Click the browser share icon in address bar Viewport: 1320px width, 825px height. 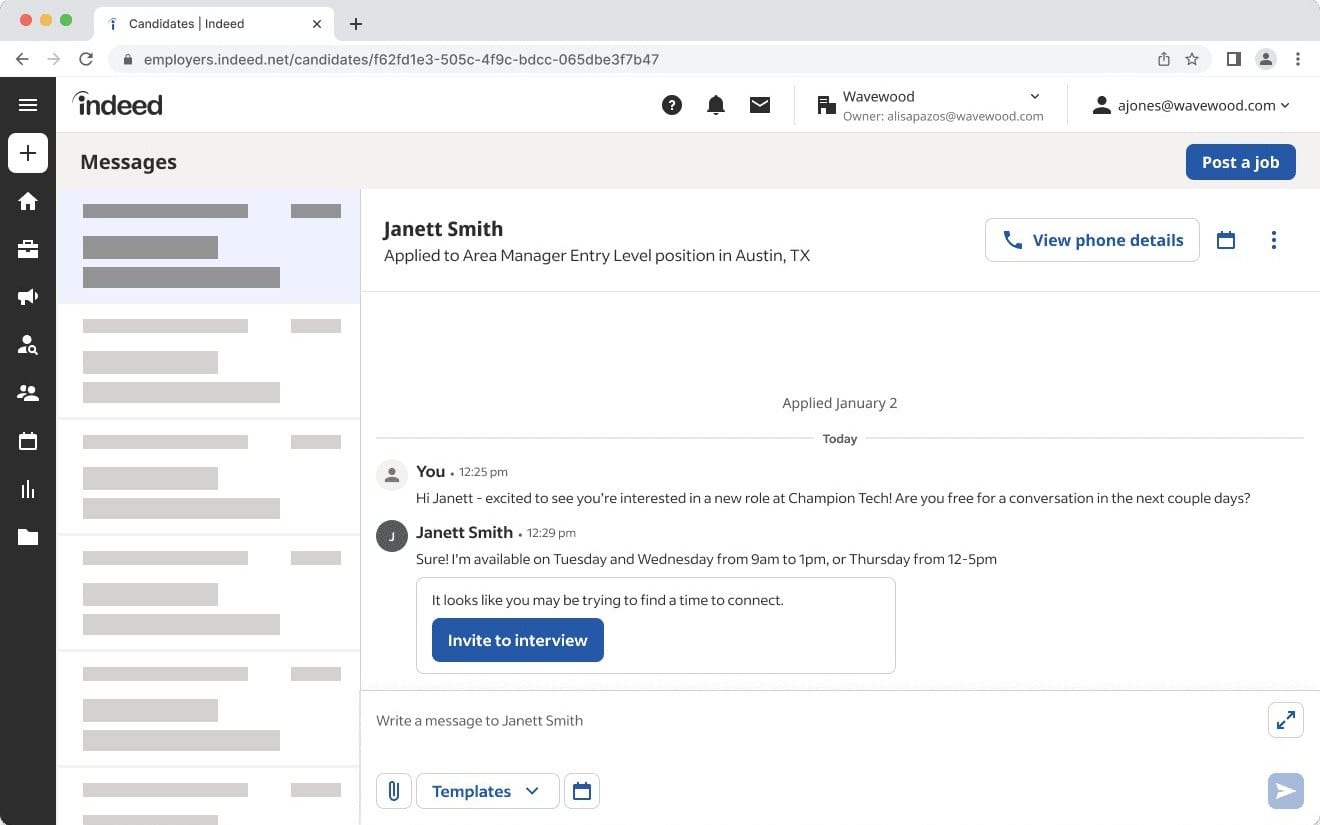1164,59
